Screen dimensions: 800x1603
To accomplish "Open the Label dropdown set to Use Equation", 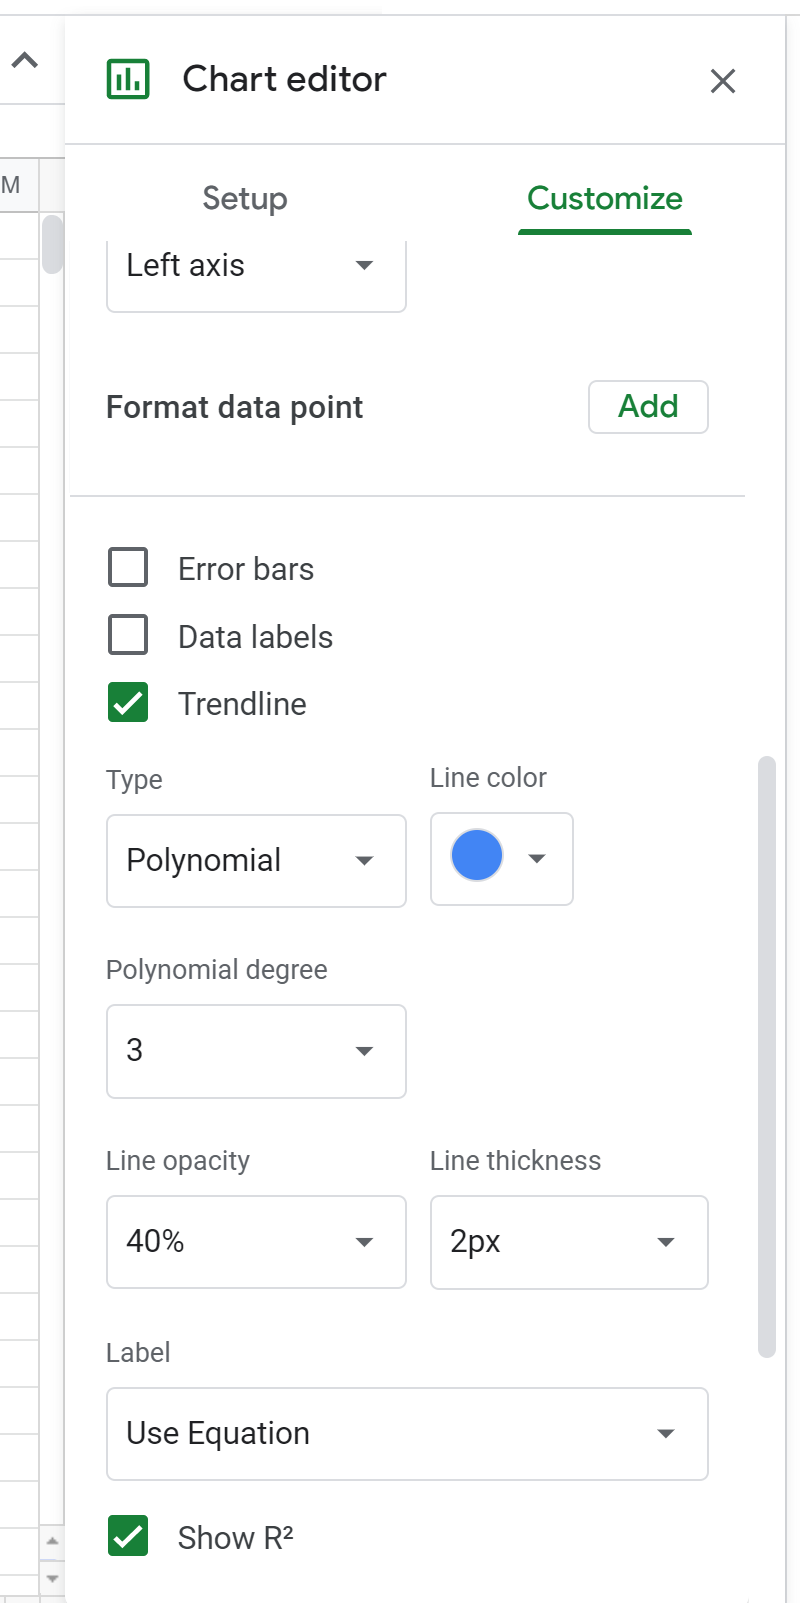I will click(x=407, y=1433).
